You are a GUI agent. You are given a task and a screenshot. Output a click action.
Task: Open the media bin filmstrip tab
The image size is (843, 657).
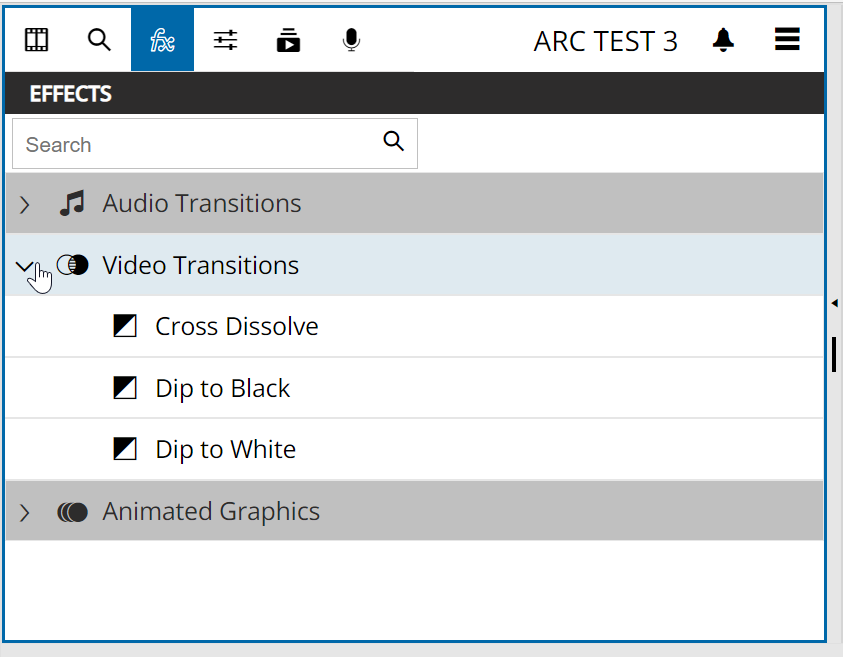point(37,40)
